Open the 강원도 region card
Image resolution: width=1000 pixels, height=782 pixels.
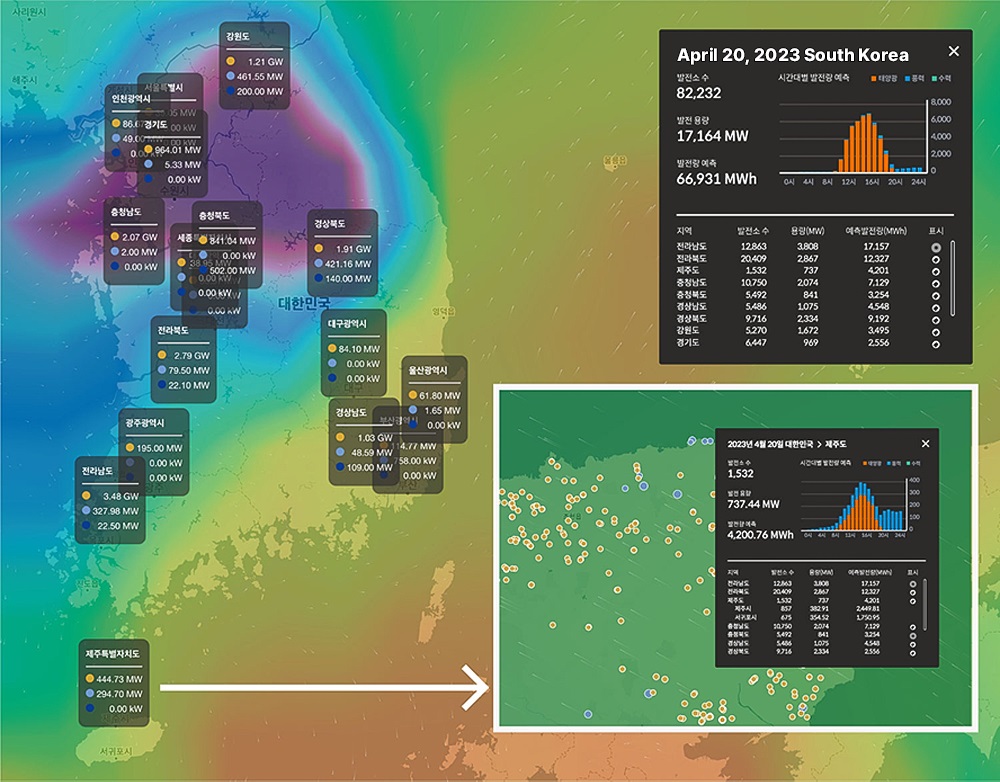point(254,66)
